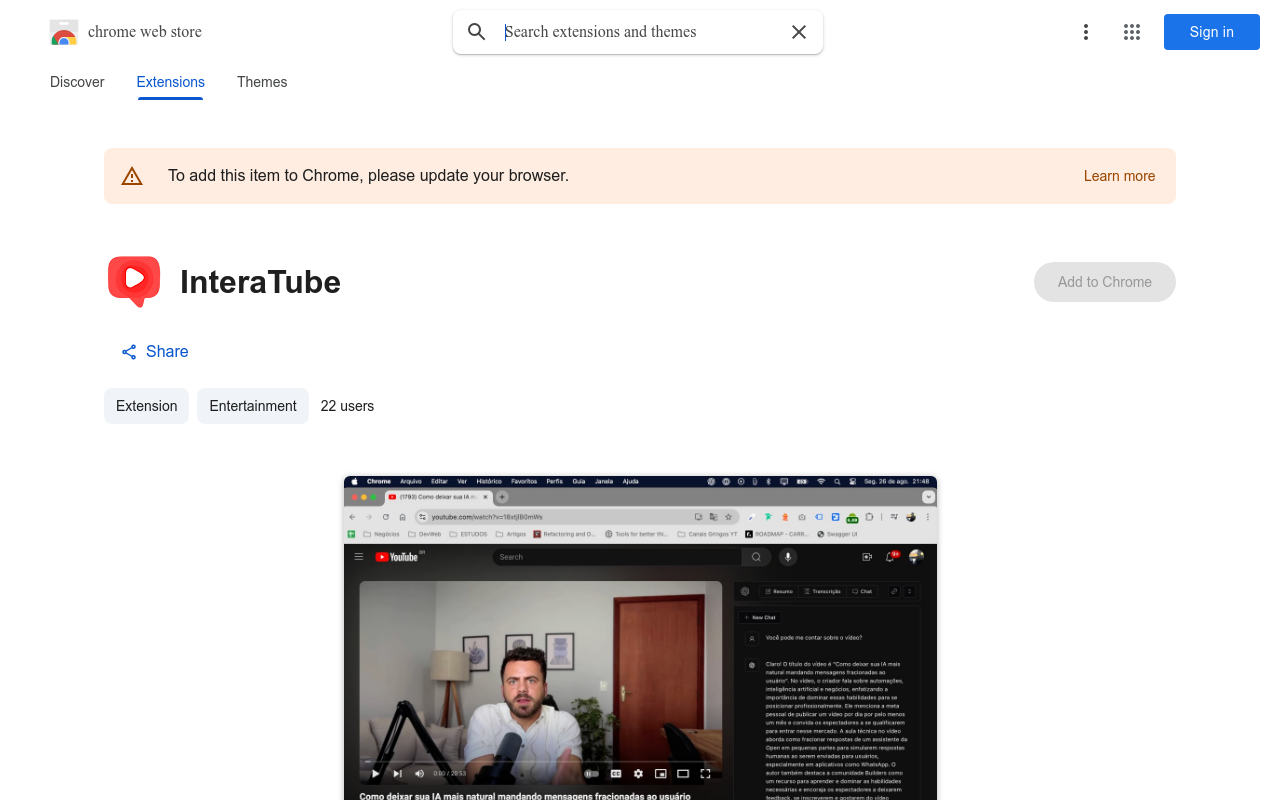Select the Extensions tab
Viewport: 1280px width, 800px height.
tap(171, 82)
